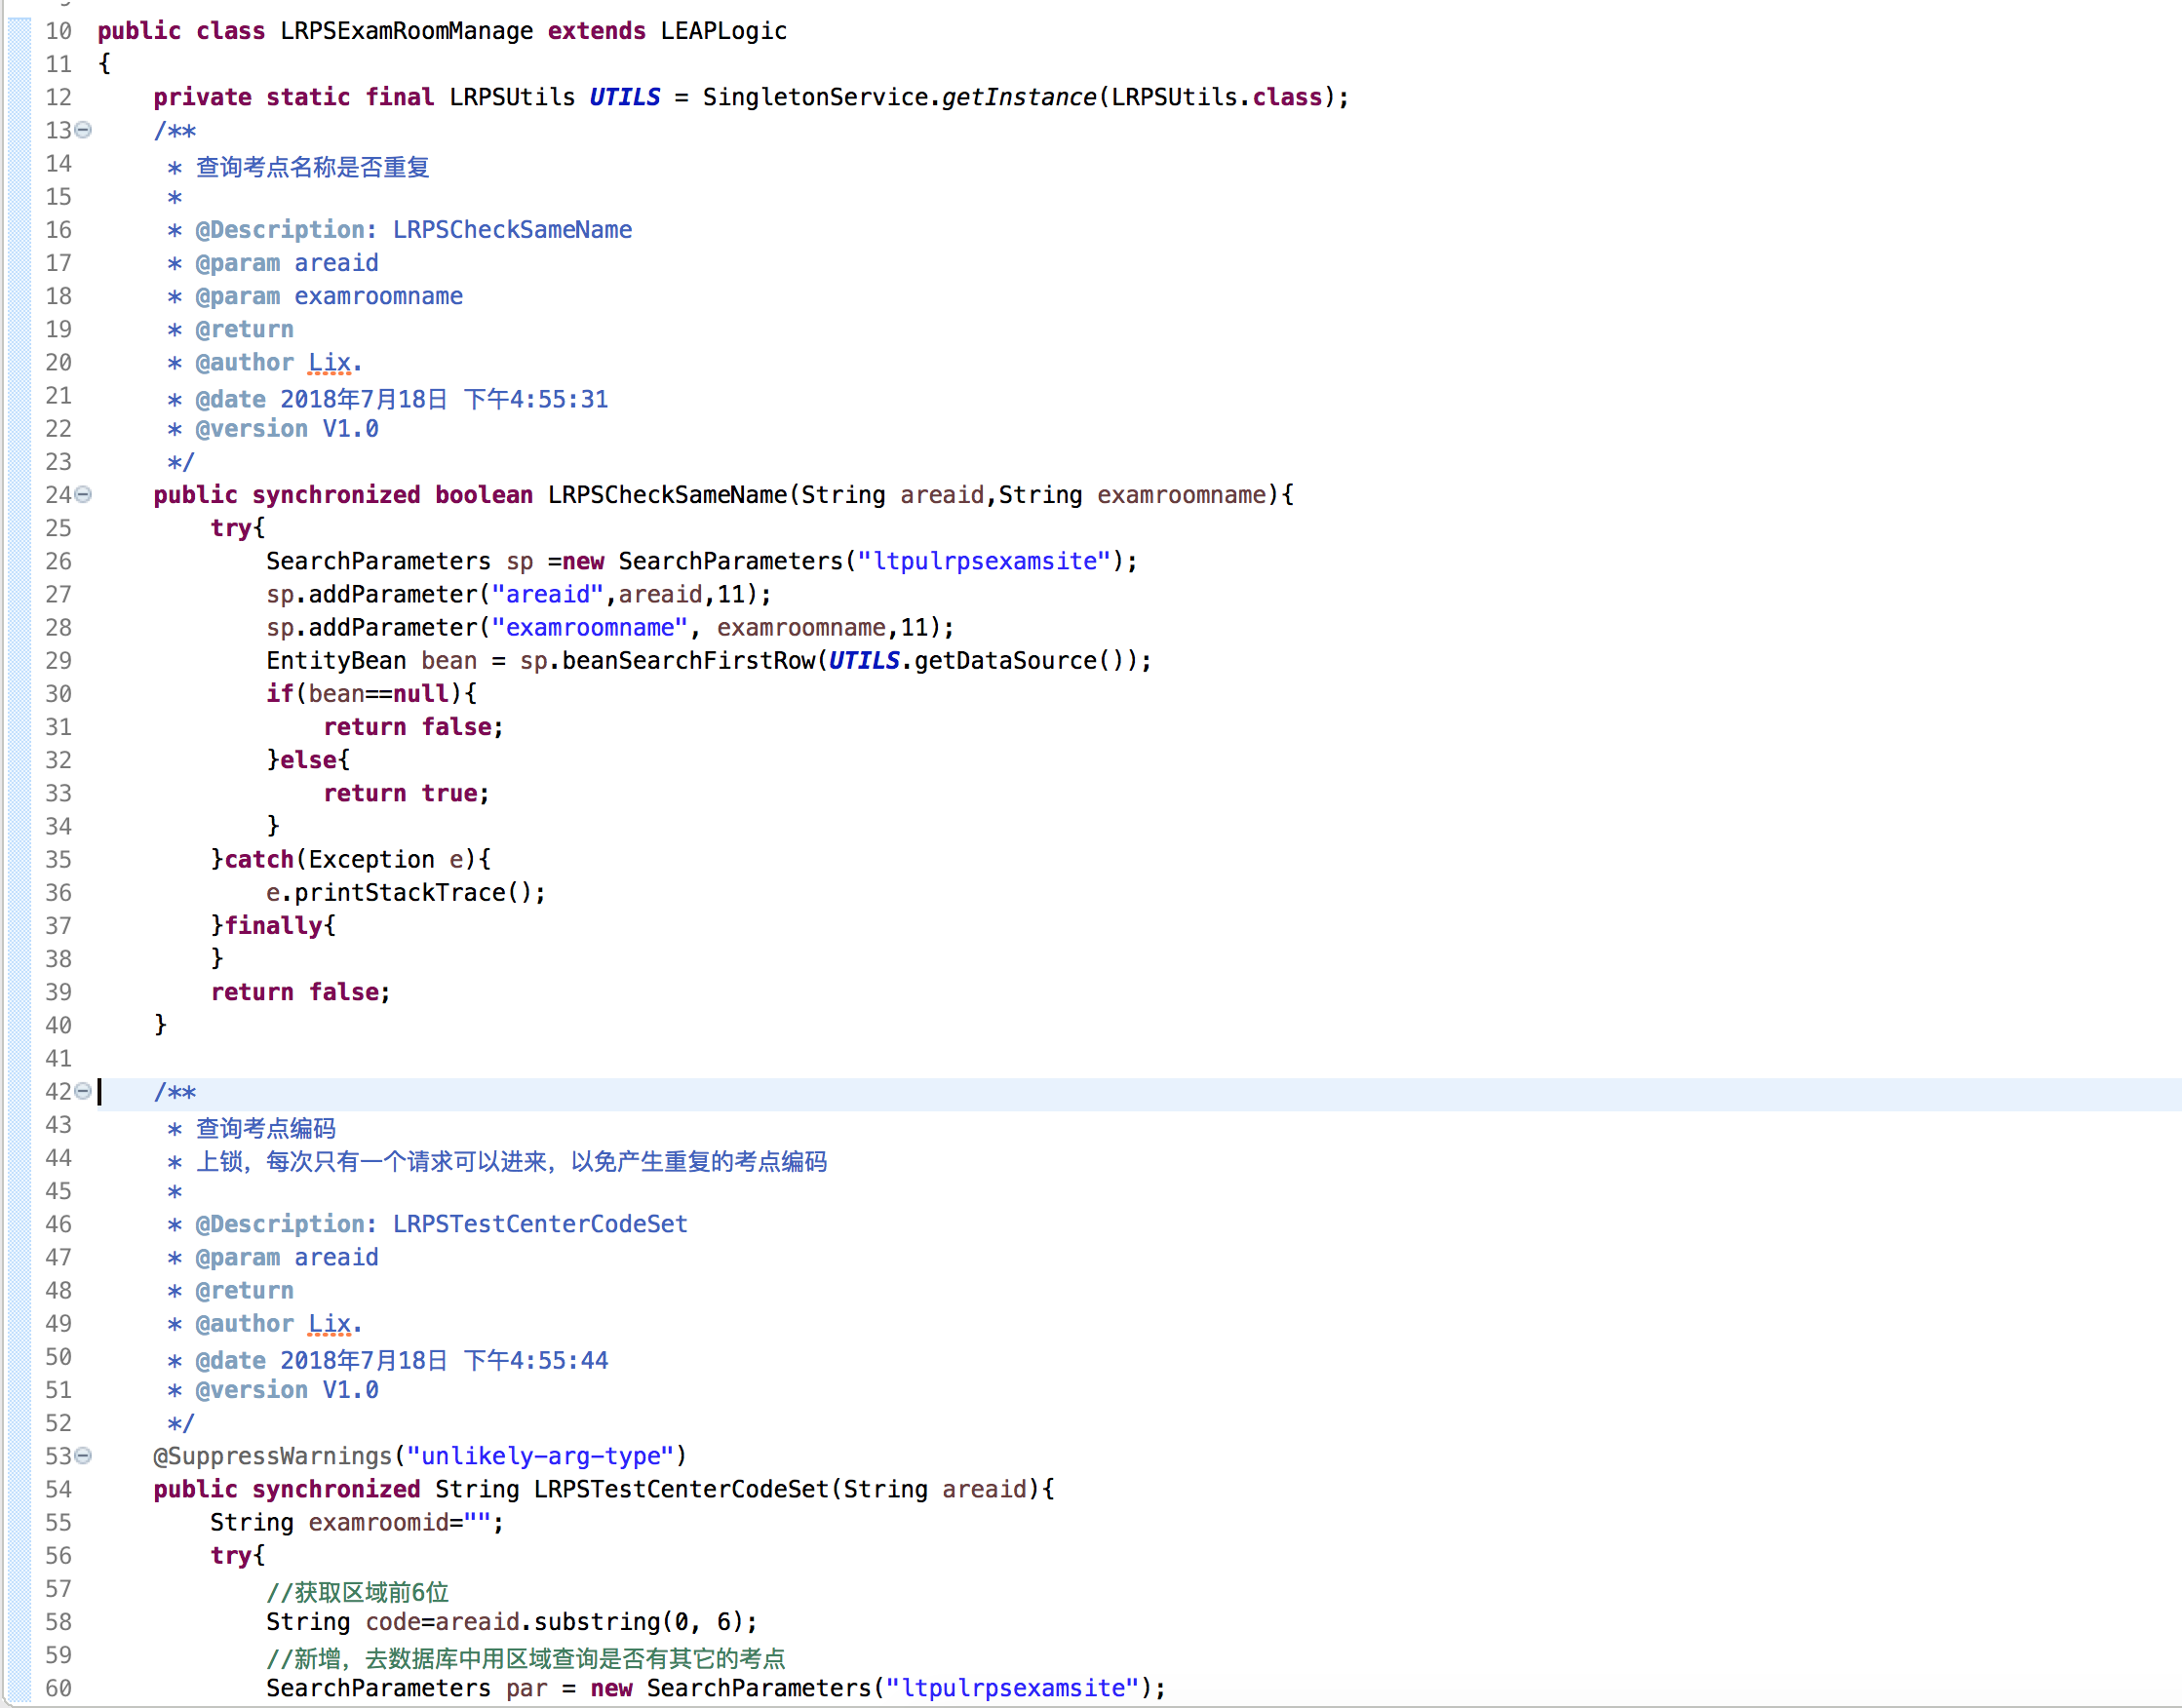Click the comment 查询考点名称是否重复

tap(313, 166)
